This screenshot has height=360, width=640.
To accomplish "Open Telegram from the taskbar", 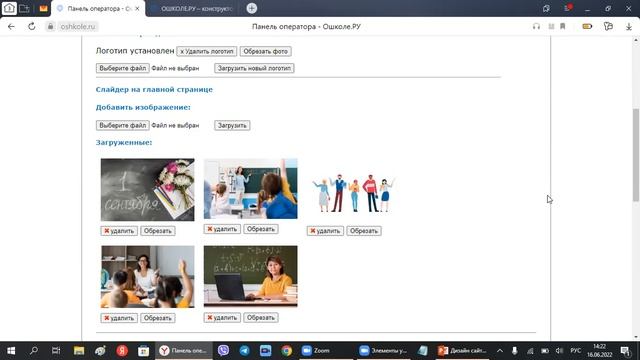I will [244, 351].
